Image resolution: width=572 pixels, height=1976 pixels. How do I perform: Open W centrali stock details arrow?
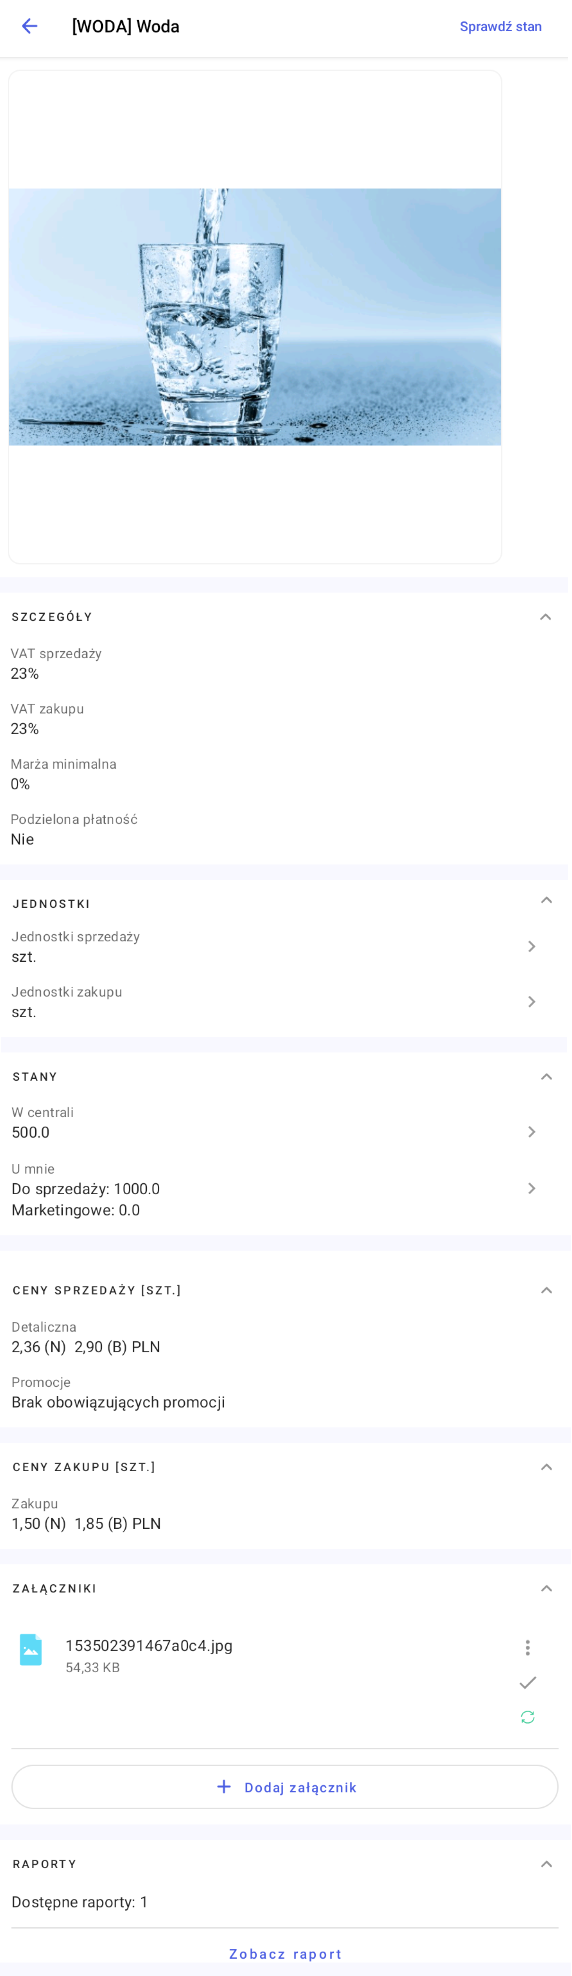[x=532, y=1132]
